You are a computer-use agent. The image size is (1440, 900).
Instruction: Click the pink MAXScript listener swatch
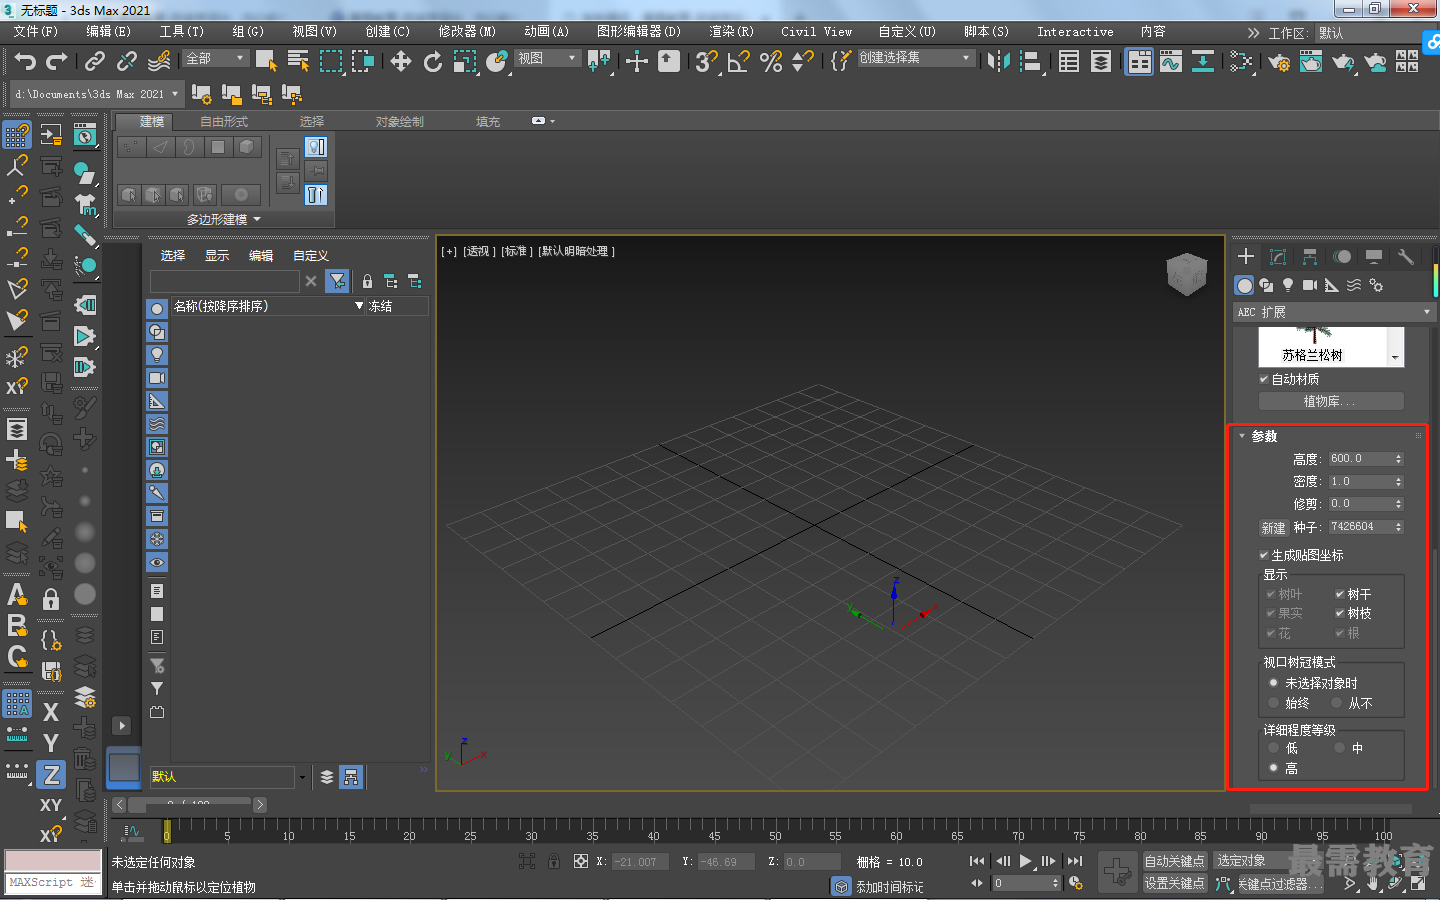tap(53, 861)
